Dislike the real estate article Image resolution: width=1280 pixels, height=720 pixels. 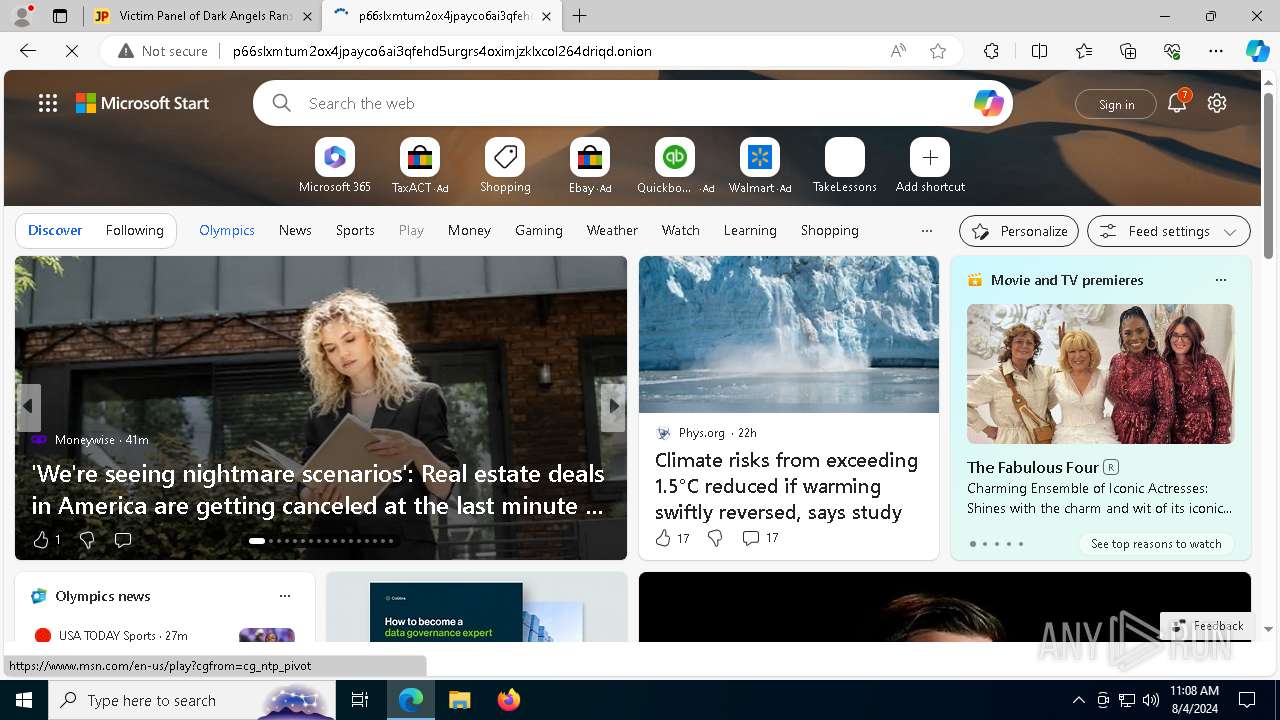[x=87, y=540]
